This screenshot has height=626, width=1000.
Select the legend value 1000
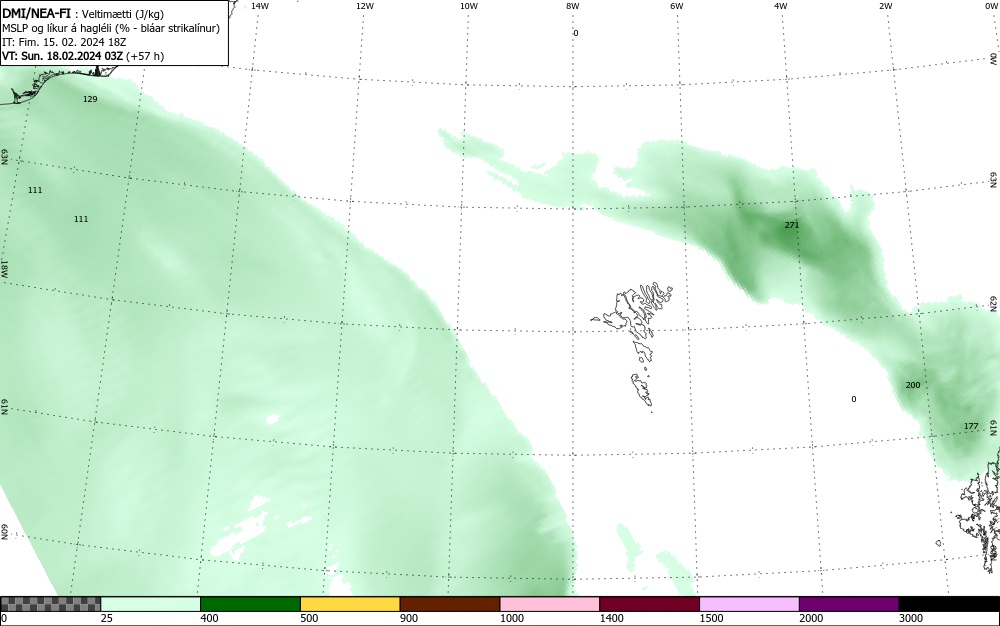511,618
